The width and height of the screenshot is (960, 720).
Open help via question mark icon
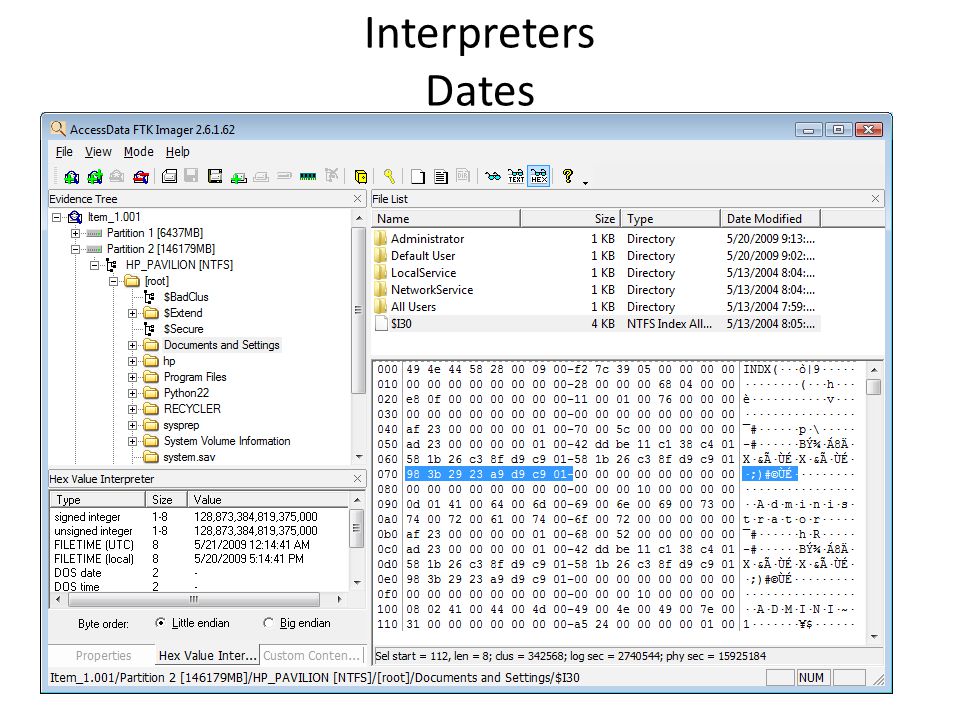[x=568, y=176]
